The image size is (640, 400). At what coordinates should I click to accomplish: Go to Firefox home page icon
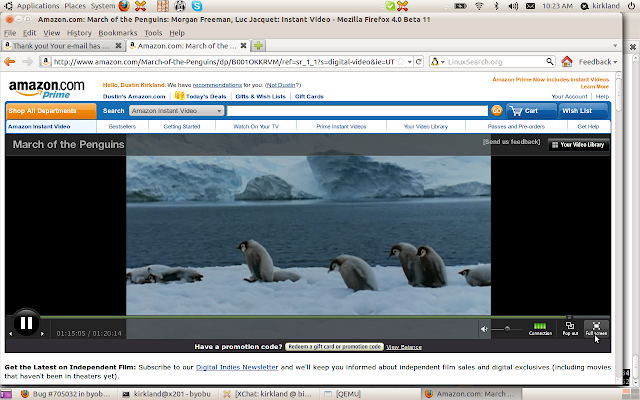point(567,62)
